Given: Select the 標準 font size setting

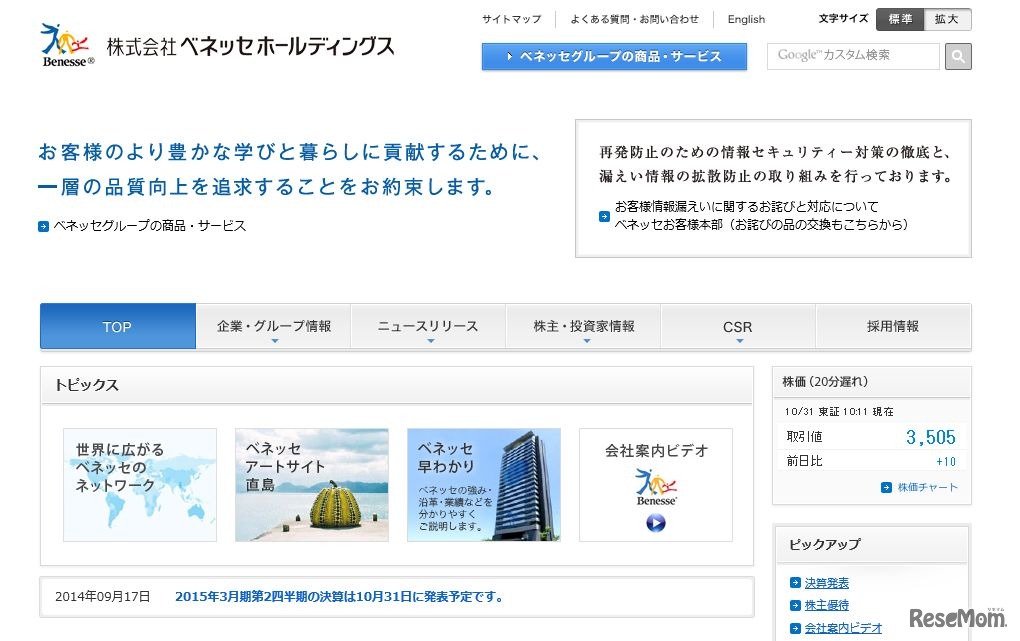Looking at the screenshot, I should 898,19.
